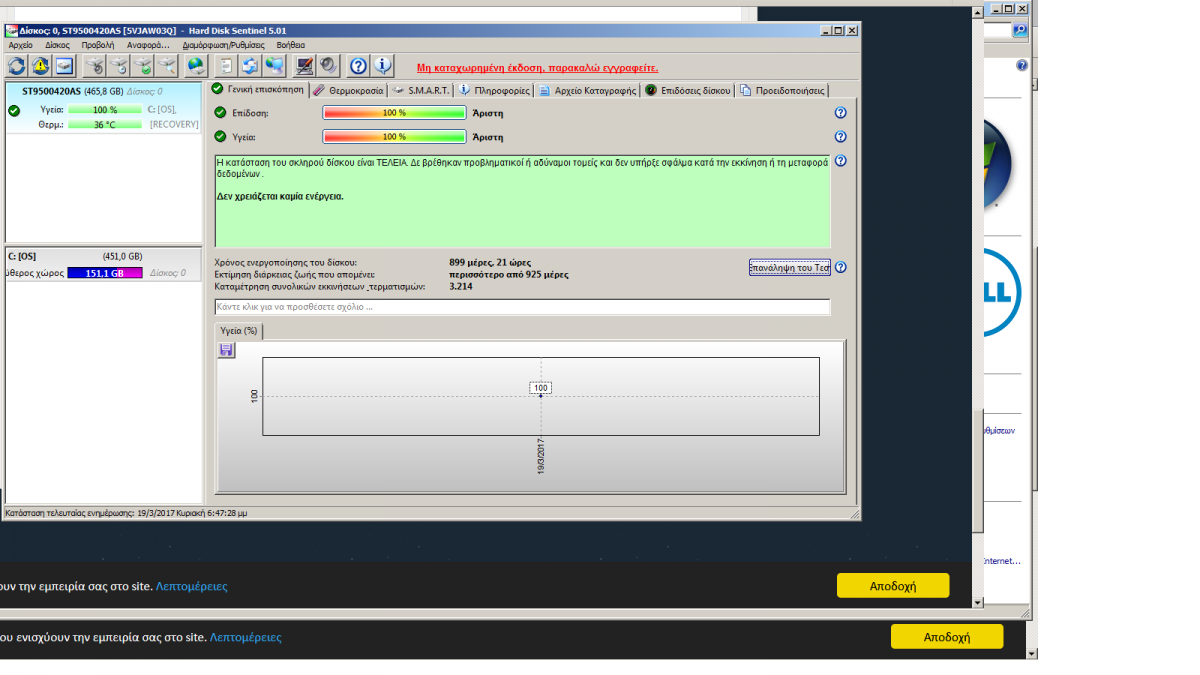Open the Αρχείο menu
Screen dimensions: 1200x675
point(20,45)
